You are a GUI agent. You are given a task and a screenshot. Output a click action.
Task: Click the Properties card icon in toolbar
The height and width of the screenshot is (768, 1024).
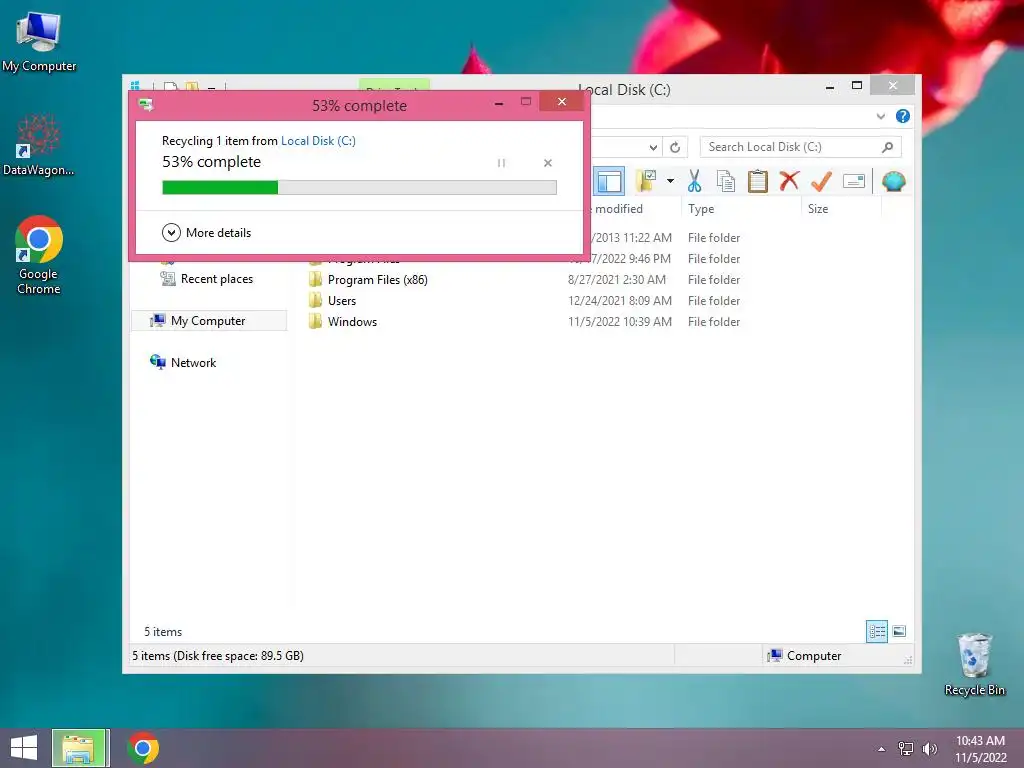click(854, 181)
